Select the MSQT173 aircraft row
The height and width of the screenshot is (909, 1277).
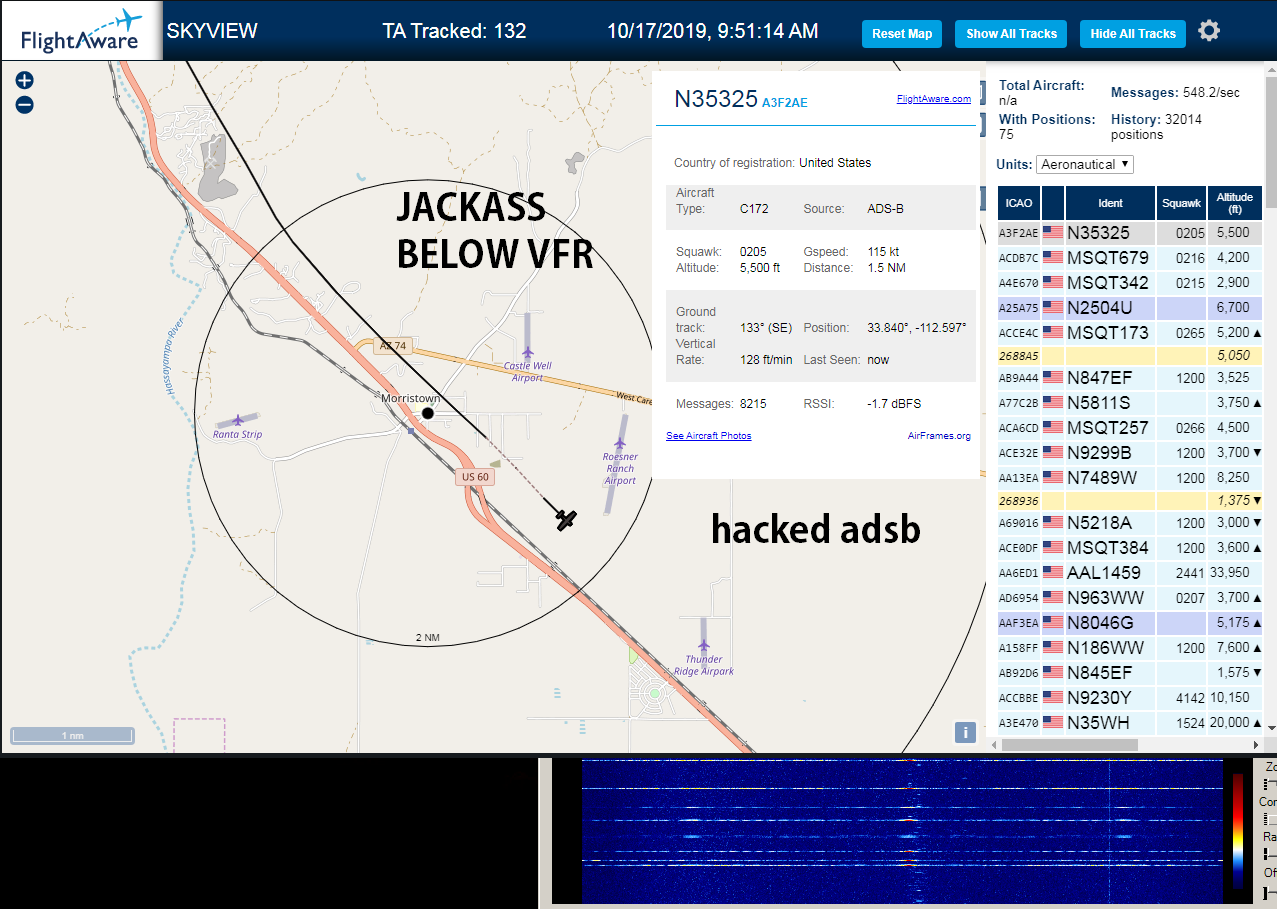(1130, 332)
